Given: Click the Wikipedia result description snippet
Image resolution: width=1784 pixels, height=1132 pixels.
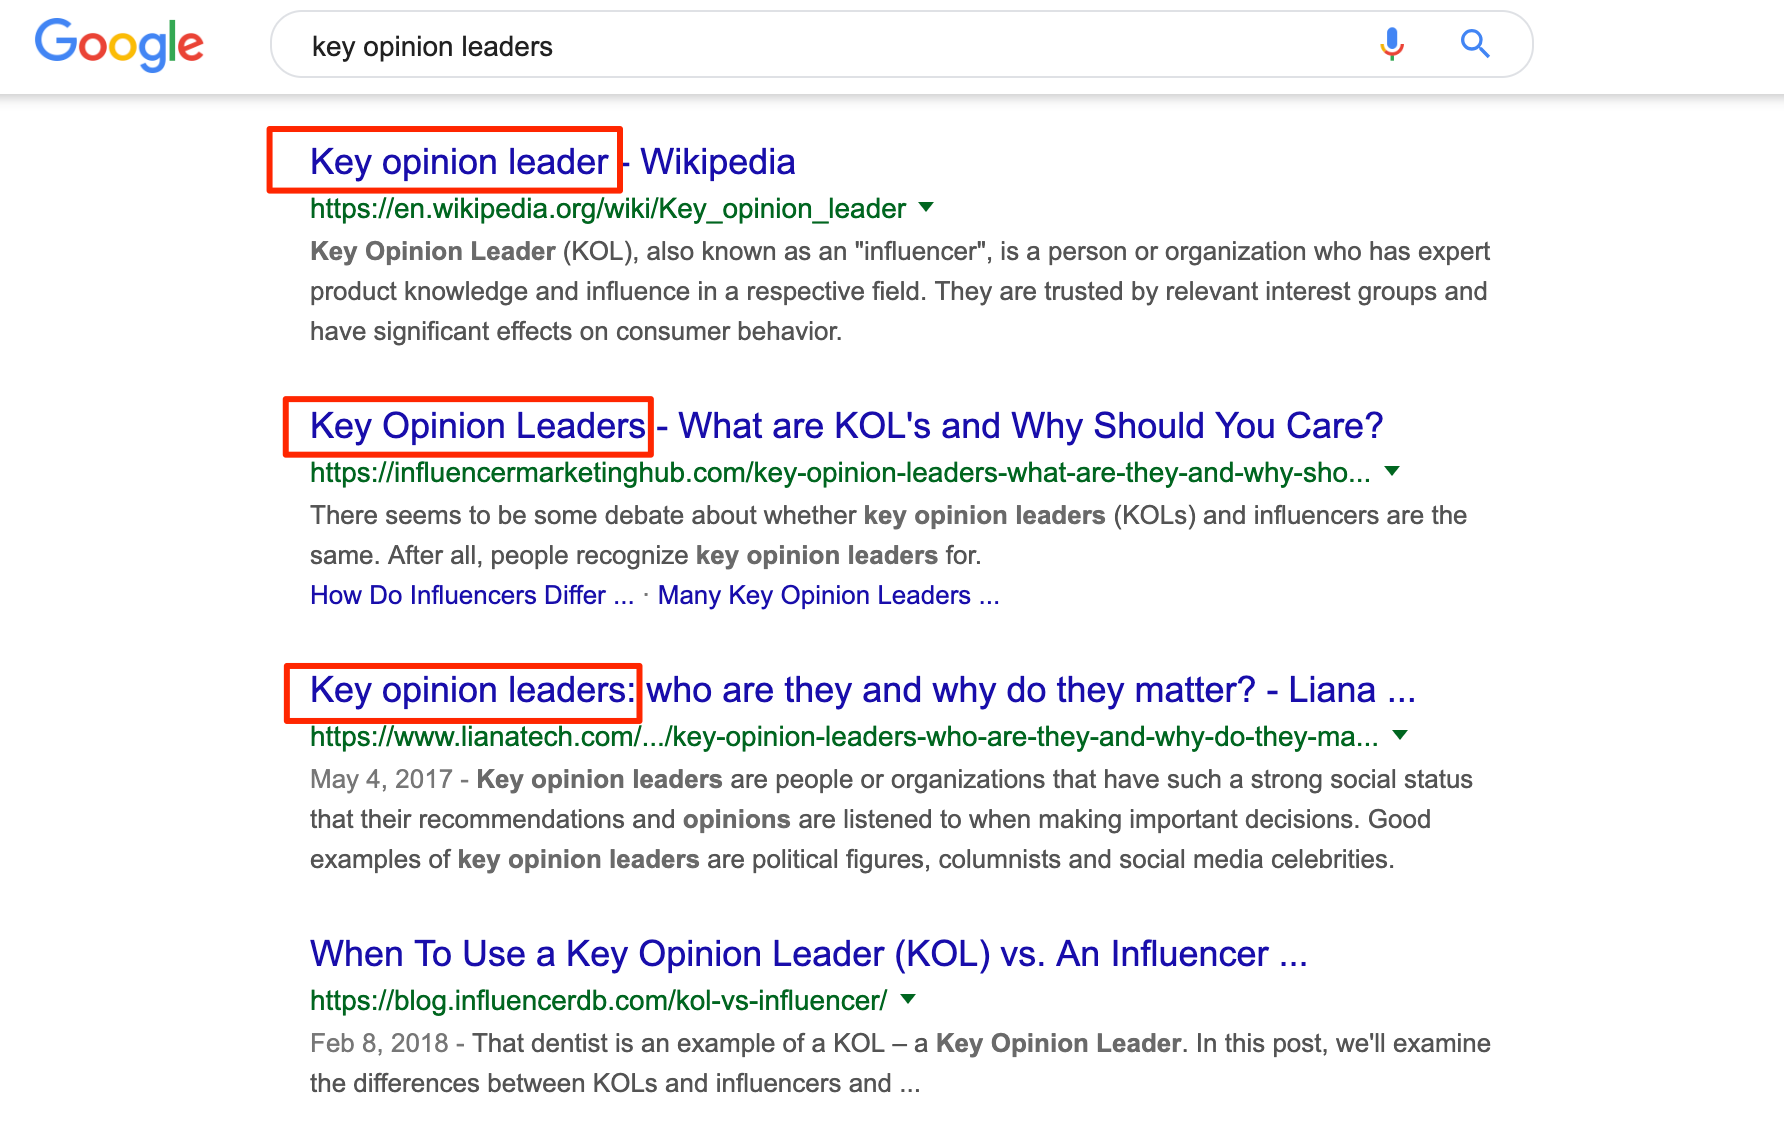Looking at the screenshot, I should (898, 291).
